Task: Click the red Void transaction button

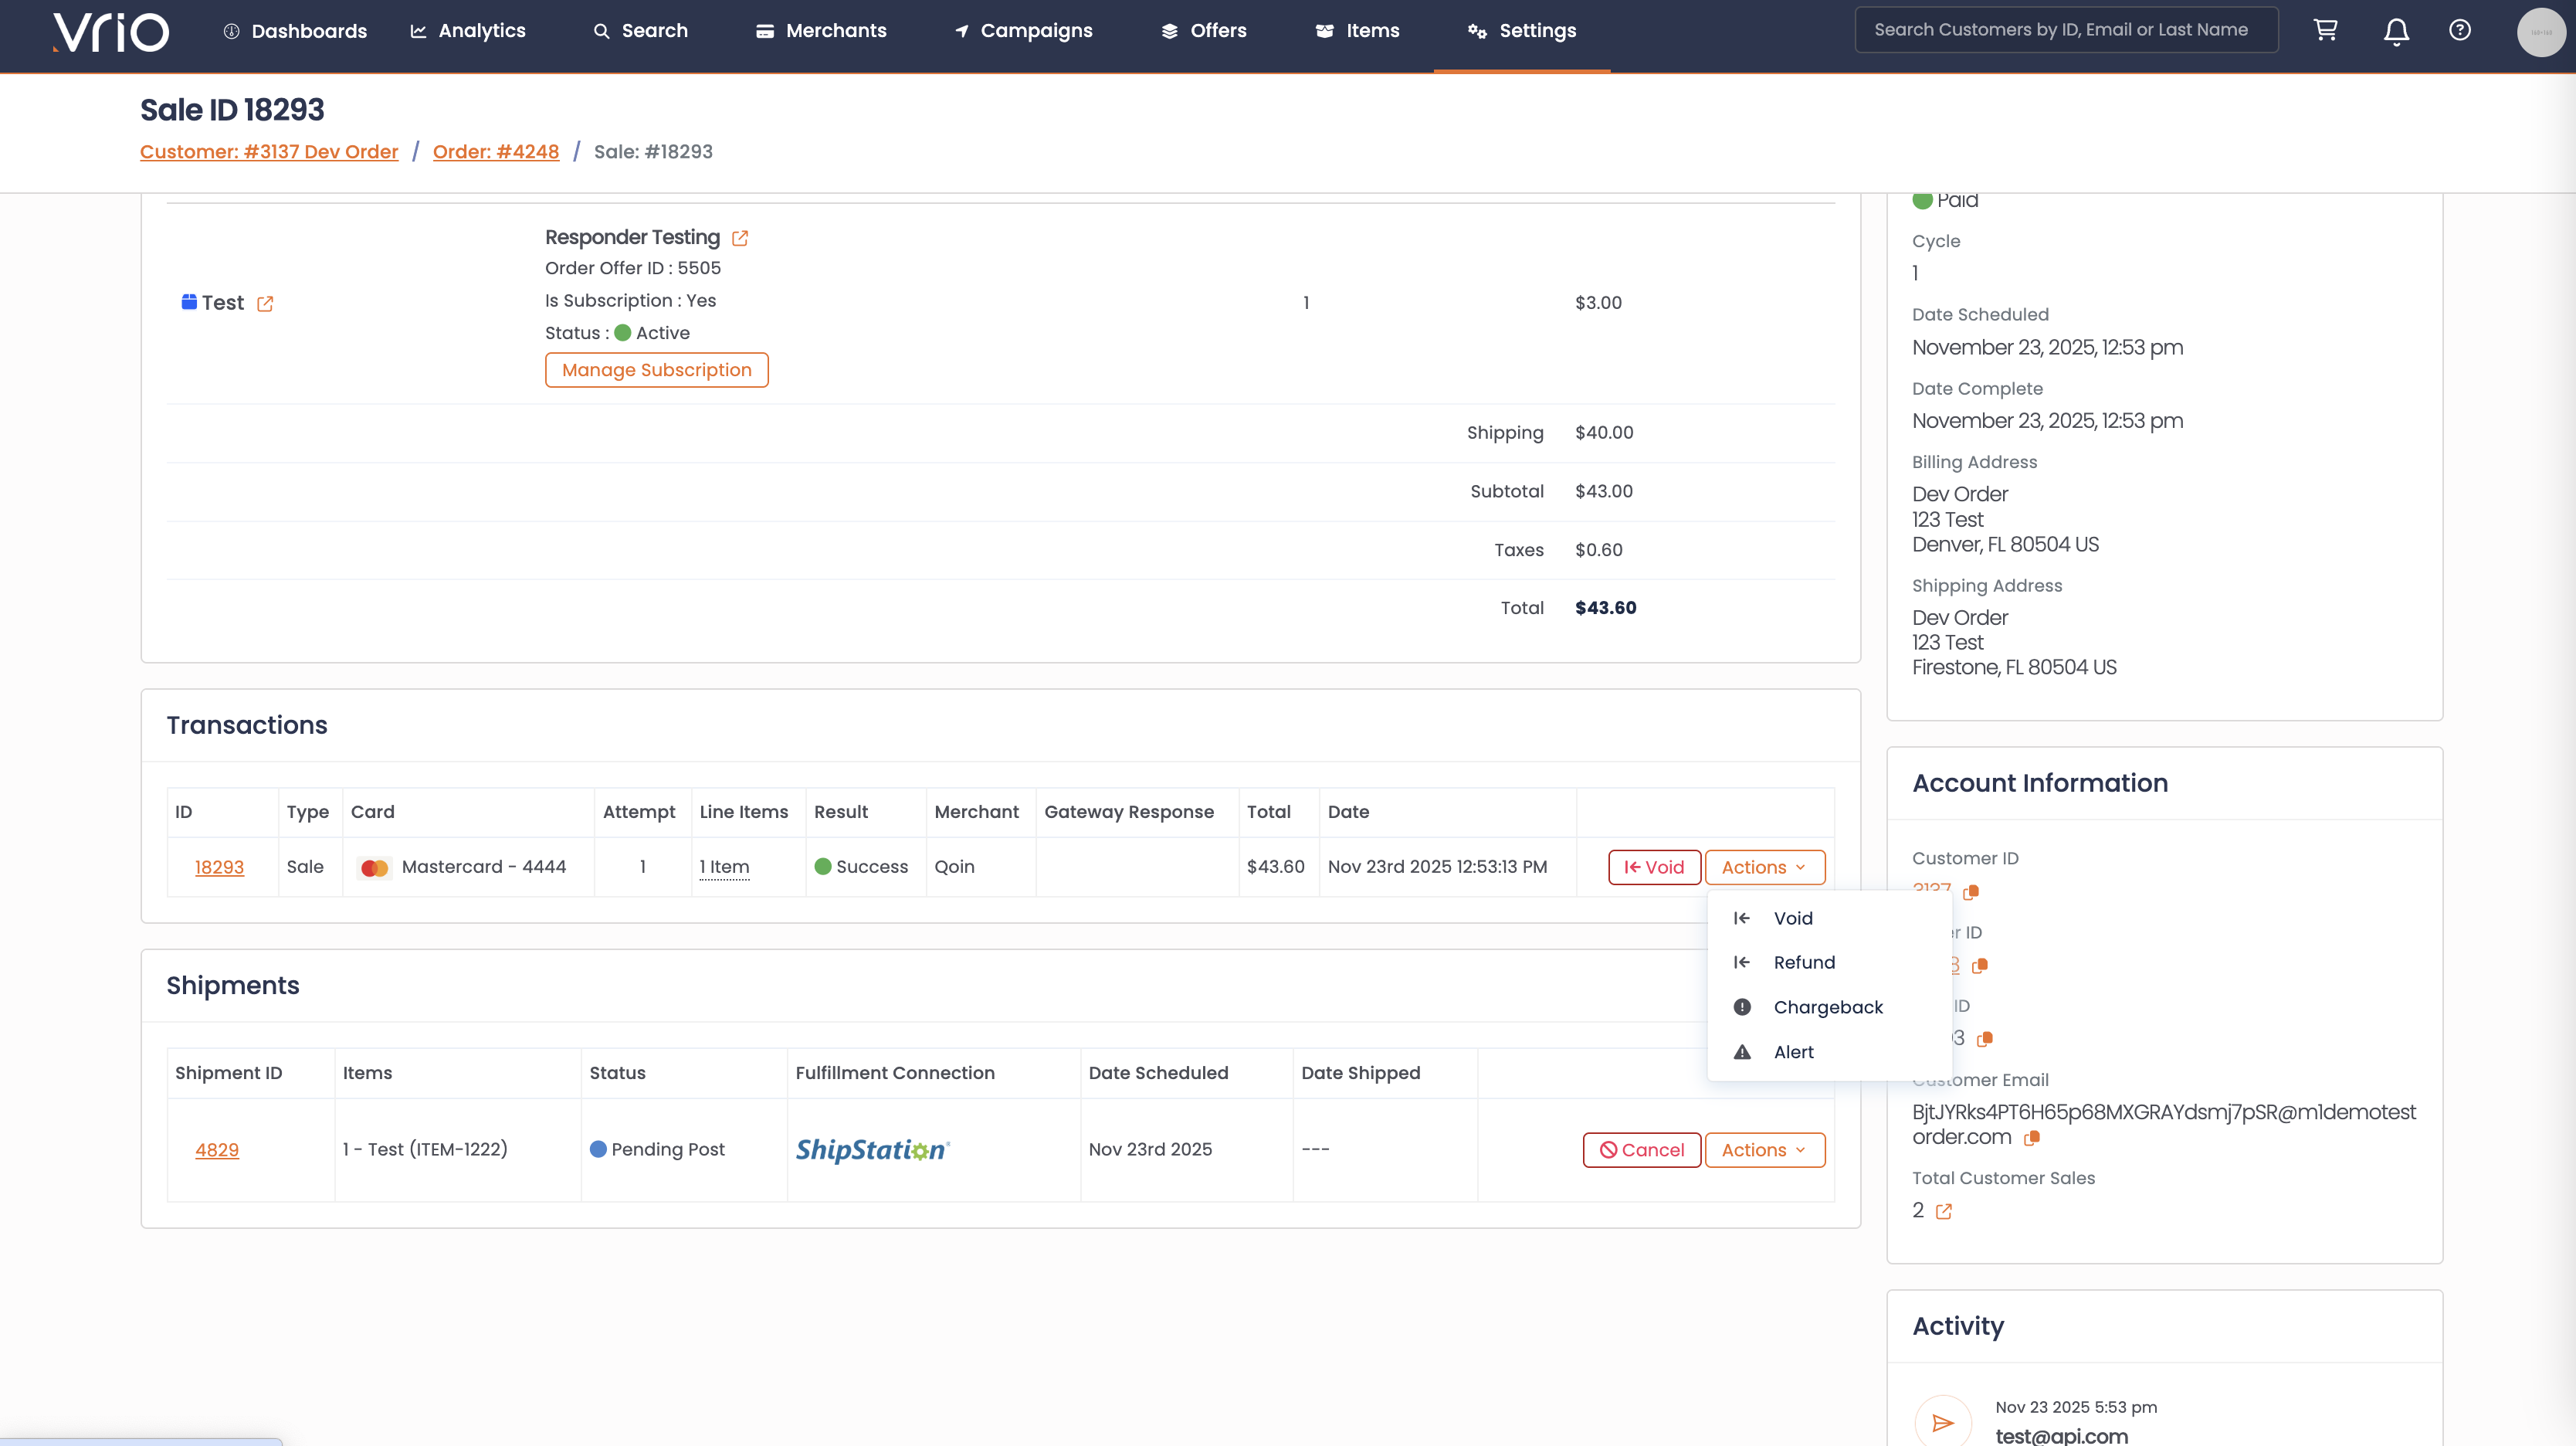Action: pyautogui.click(x=1654, y=867)
